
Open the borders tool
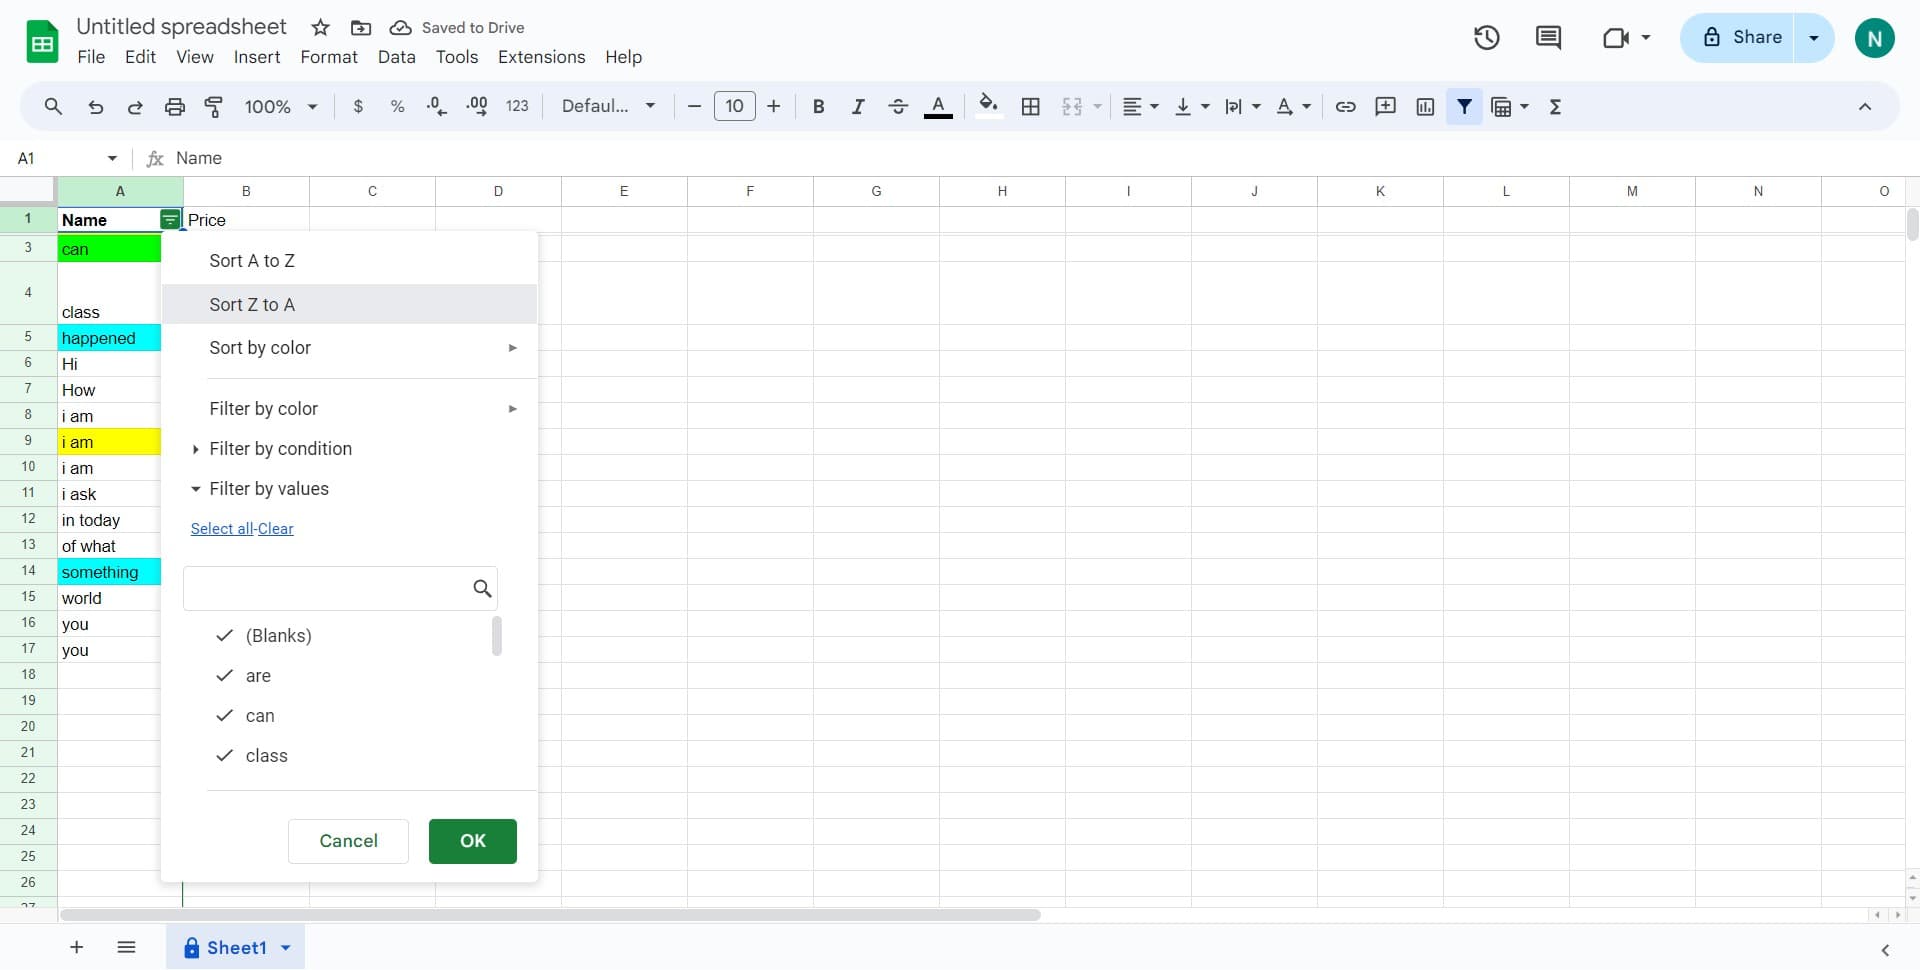[x=1030, y=106]
